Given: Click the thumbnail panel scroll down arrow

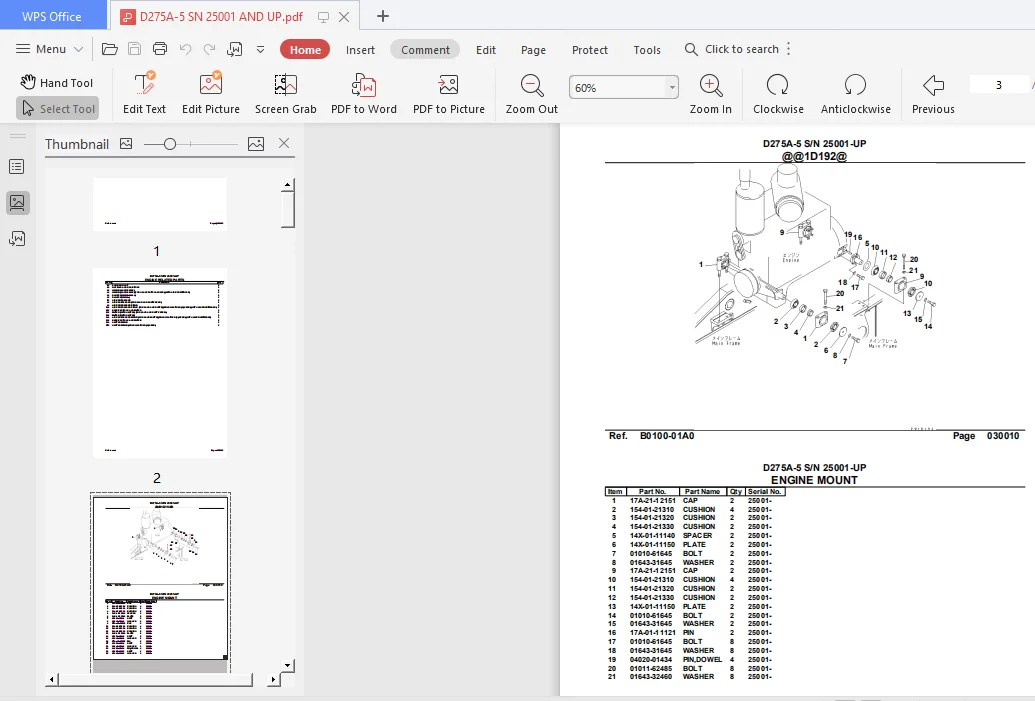Looking at the screenshot, I should [287, 665].
